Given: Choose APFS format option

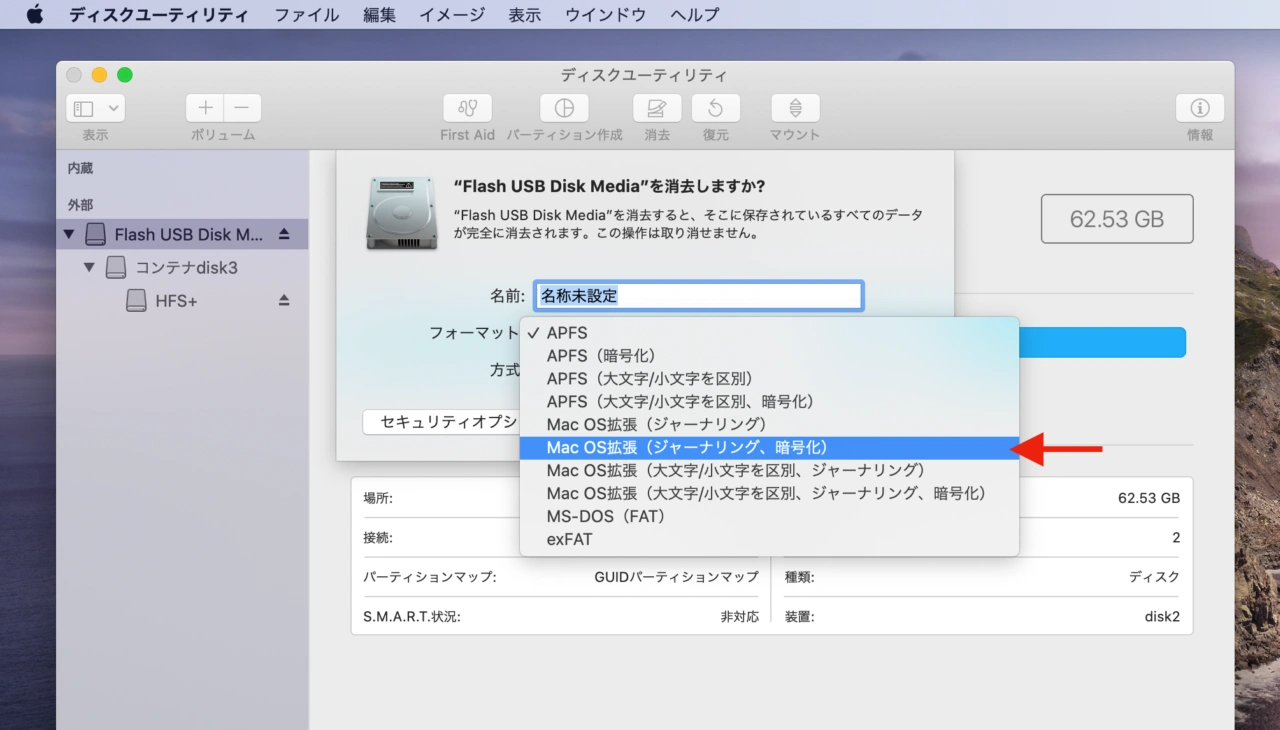Looking at the screenshot, I should coord(769,332).
